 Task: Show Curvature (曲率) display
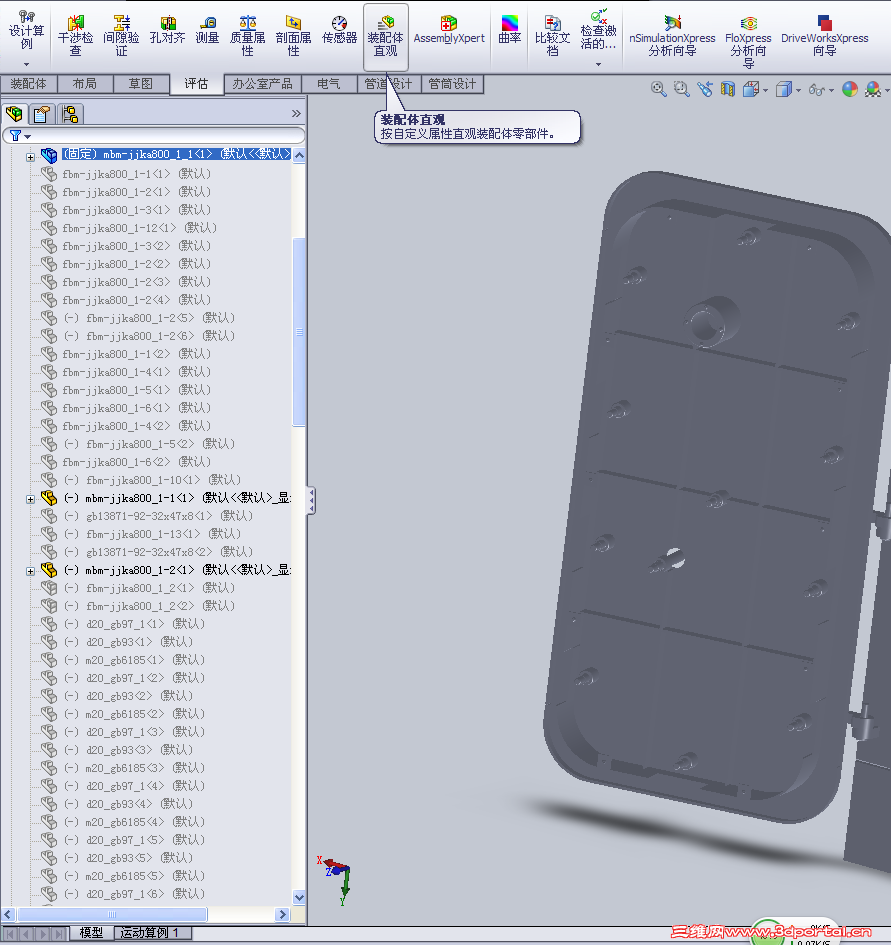(509, 30)
